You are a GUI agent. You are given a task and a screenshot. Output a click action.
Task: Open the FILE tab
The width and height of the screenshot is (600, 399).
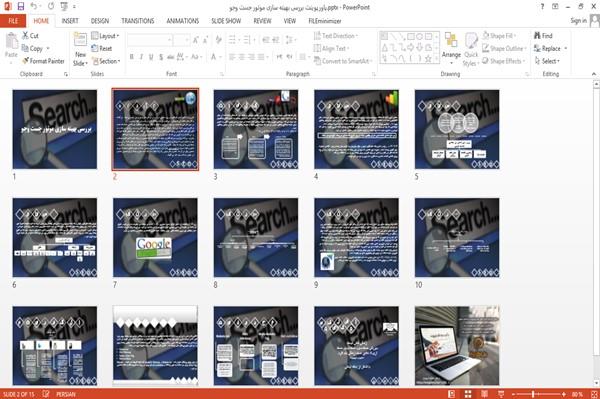[x=13, y=21]
